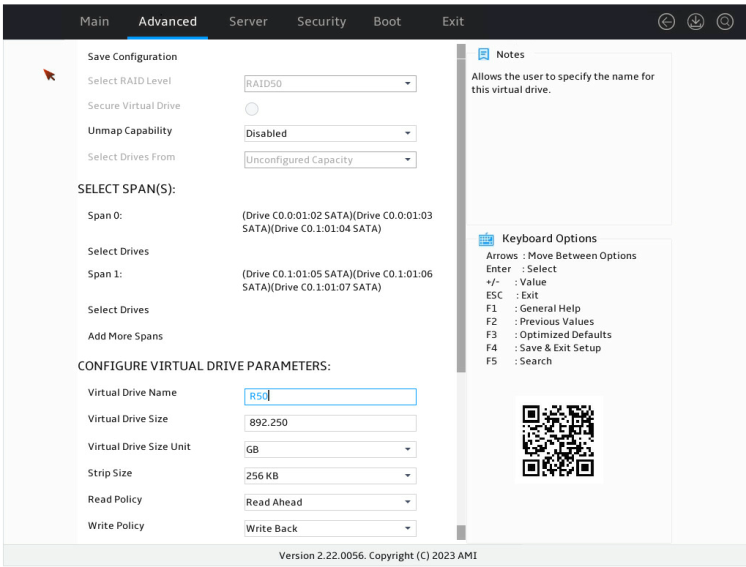Switch to the Exit tab

click(452, 21)
